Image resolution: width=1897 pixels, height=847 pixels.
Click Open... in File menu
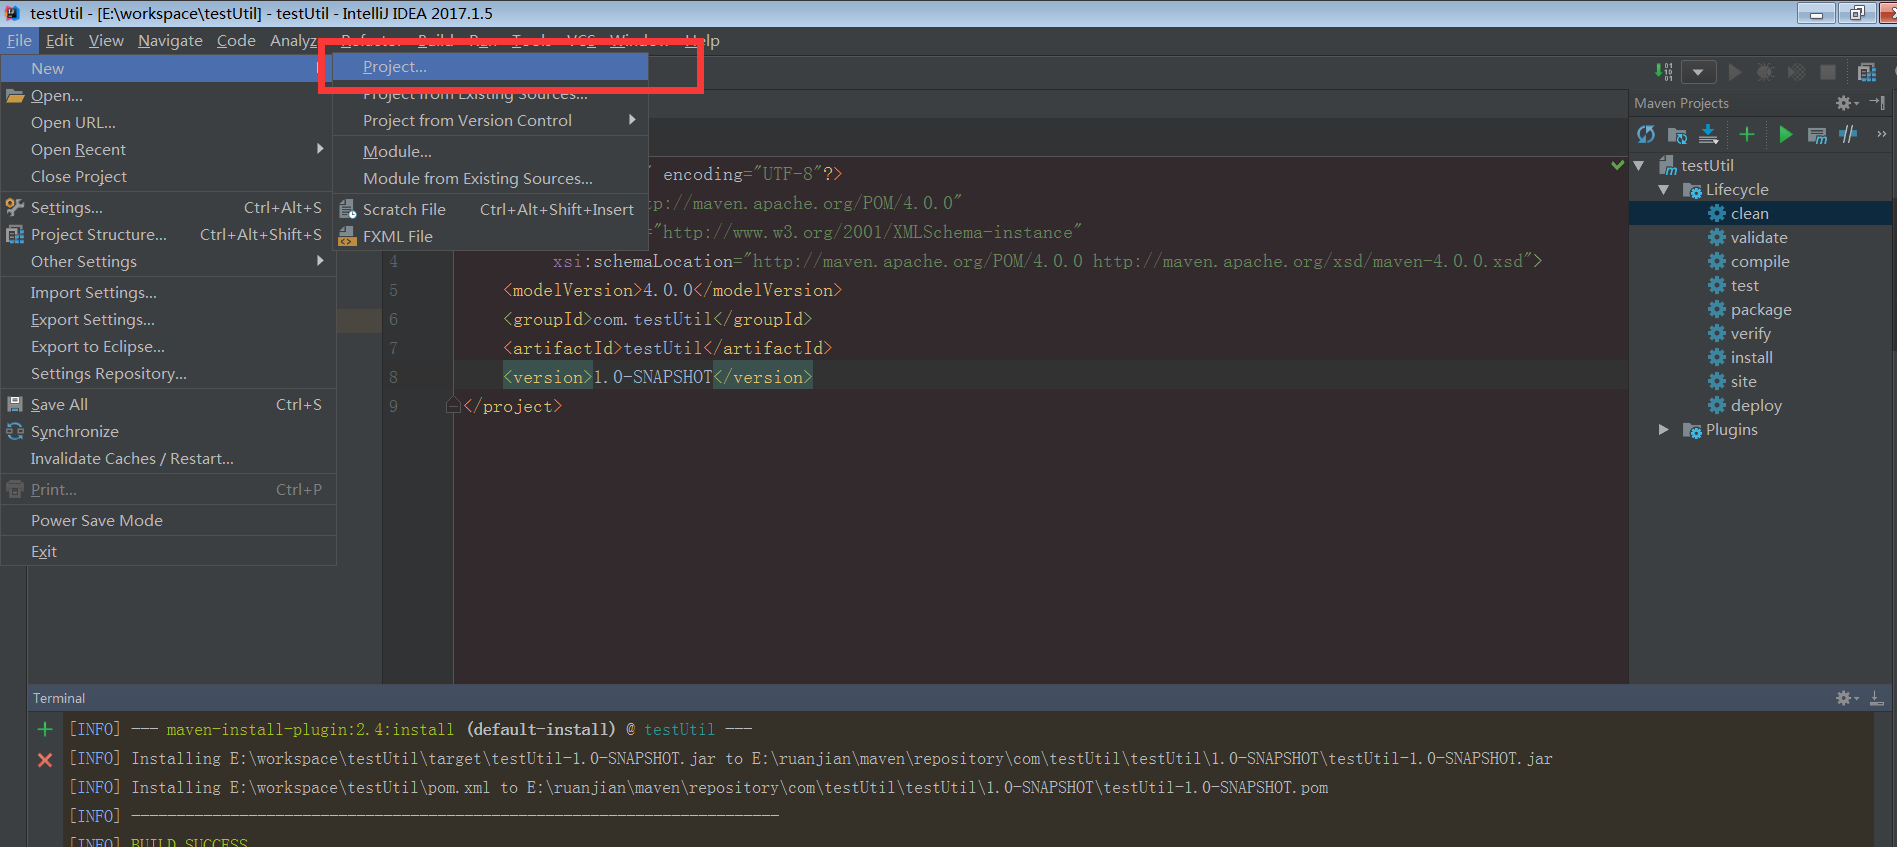168,95
